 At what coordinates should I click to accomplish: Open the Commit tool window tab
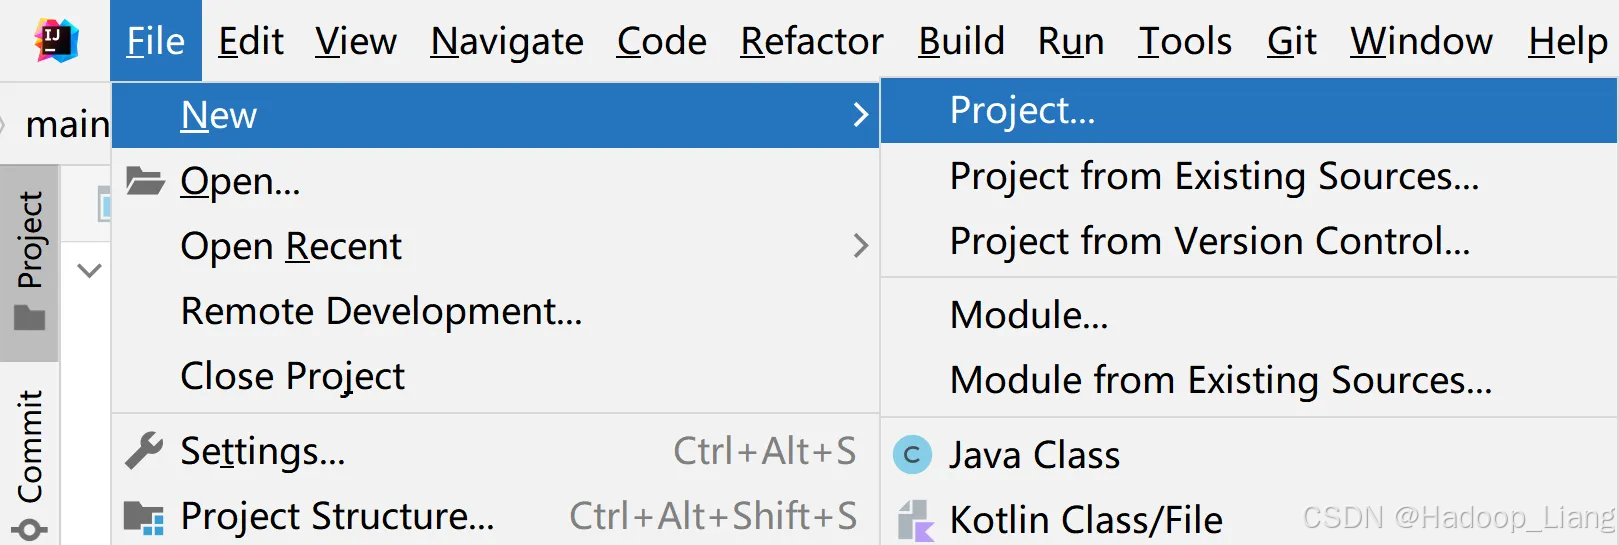pyautogui.click(x=30, y=460)
